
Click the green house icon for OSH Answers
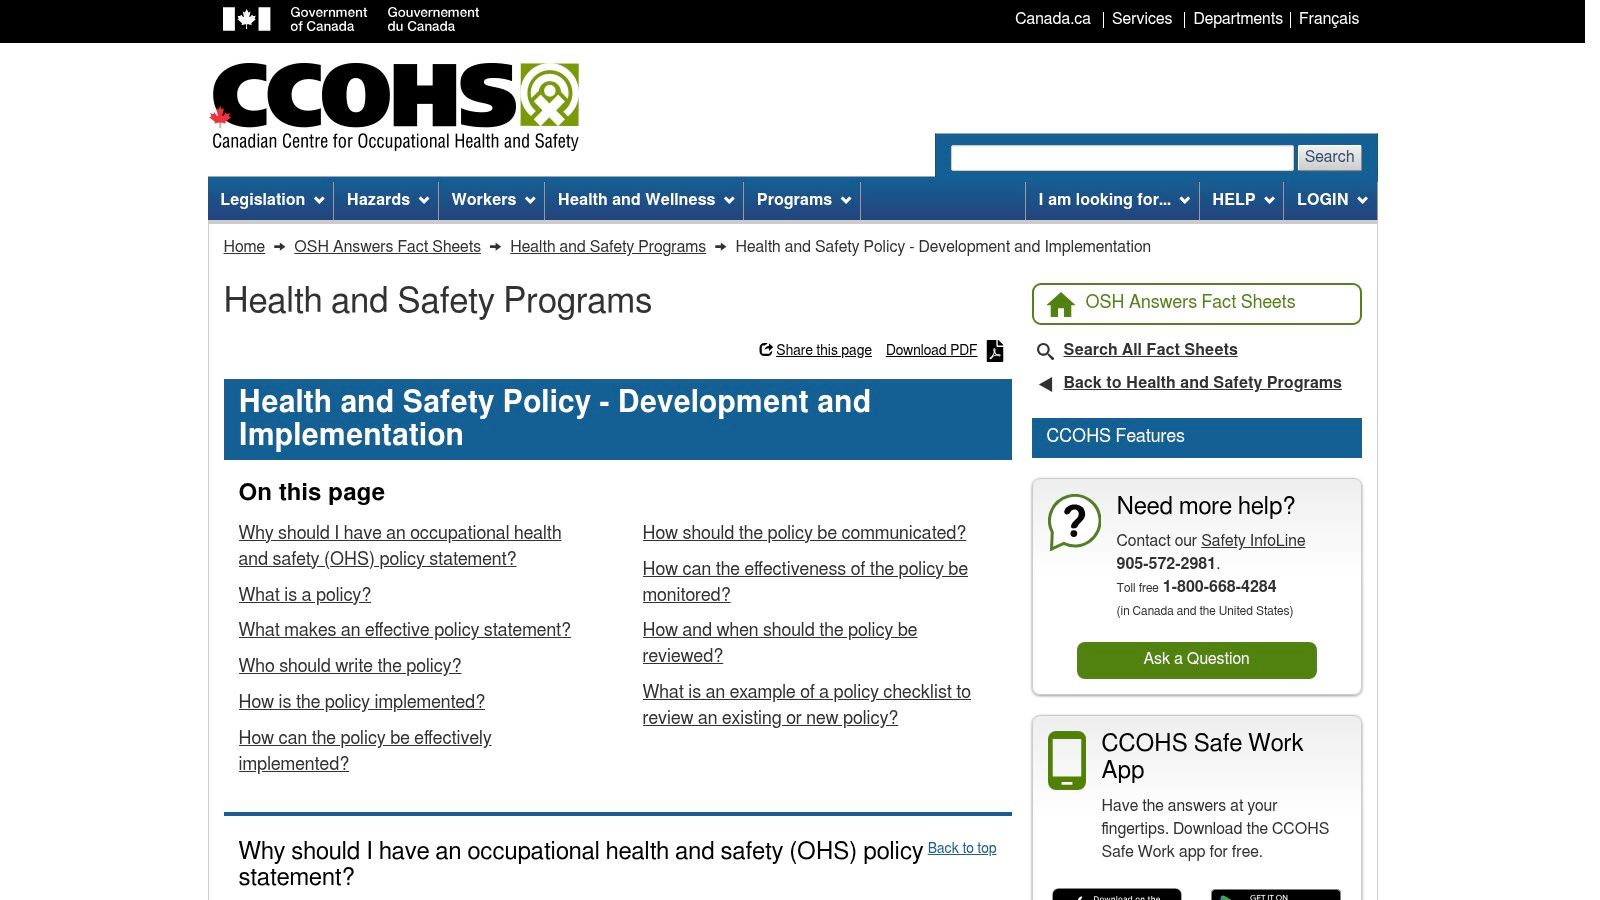[1061, 304]
